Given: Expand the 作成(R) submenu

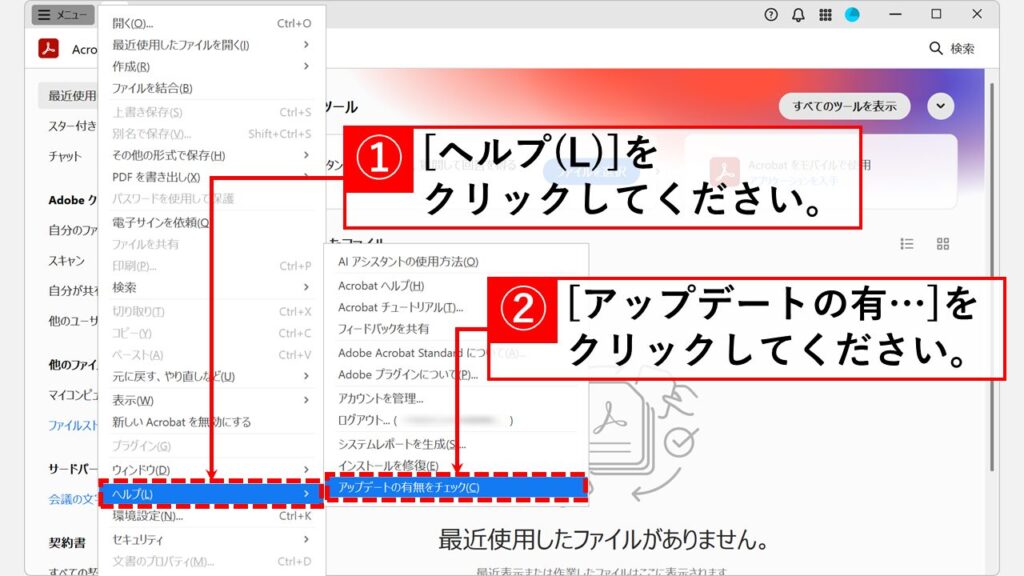Looking at the screenshot, I should point(211,66).
